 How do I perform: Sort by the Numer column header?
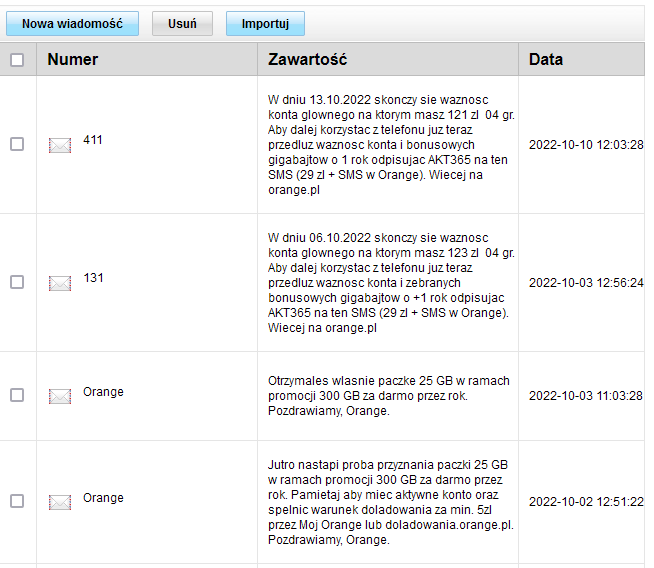[x=73, y=60]
